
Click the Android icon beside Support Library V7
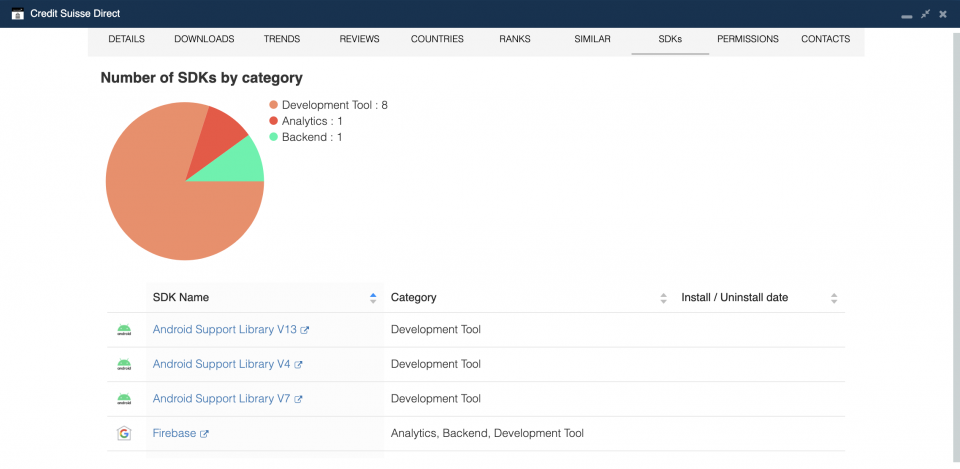click(x=124, y=399)
